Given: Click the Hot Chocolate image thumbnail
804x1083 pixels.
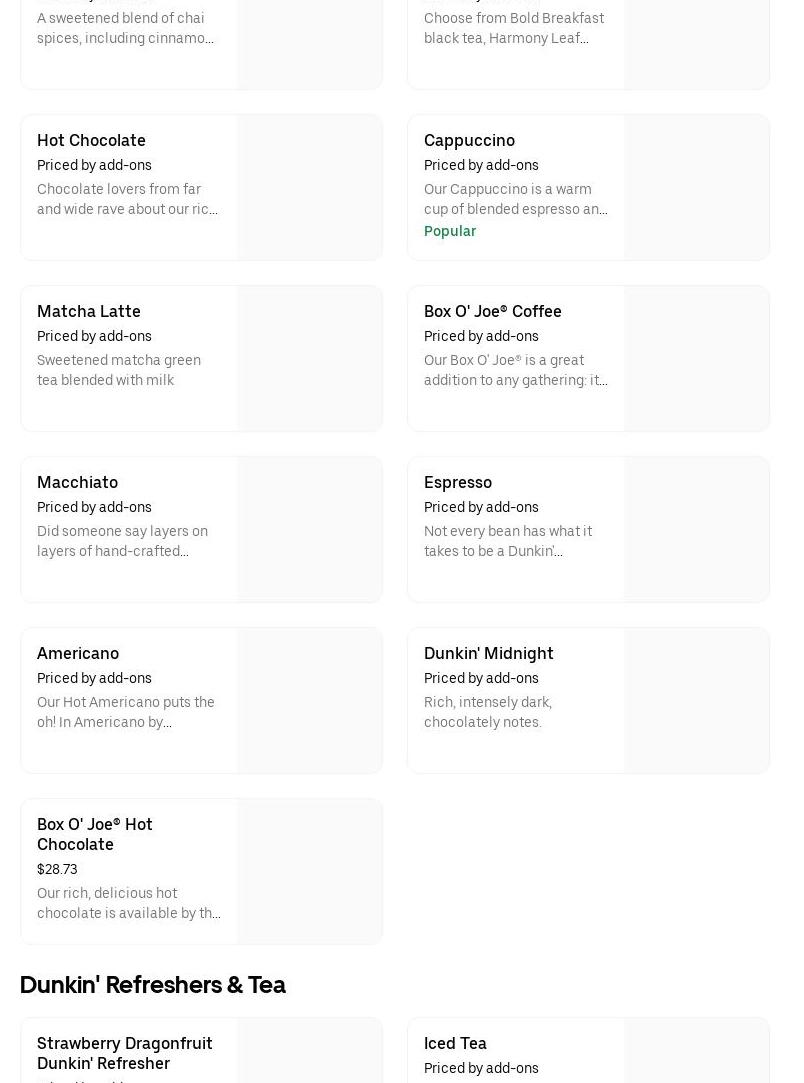Looking at the screenshot, I should pos(309,187).
